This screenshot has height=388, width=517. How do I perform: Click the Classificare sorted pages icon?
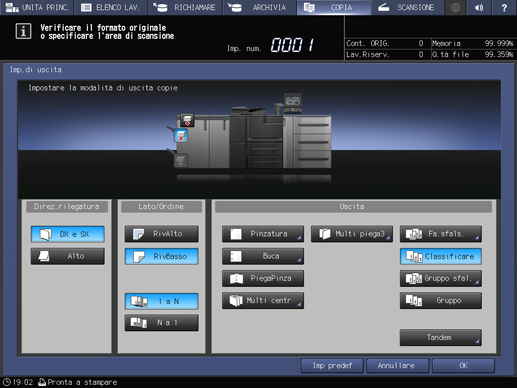coord(414,256)
